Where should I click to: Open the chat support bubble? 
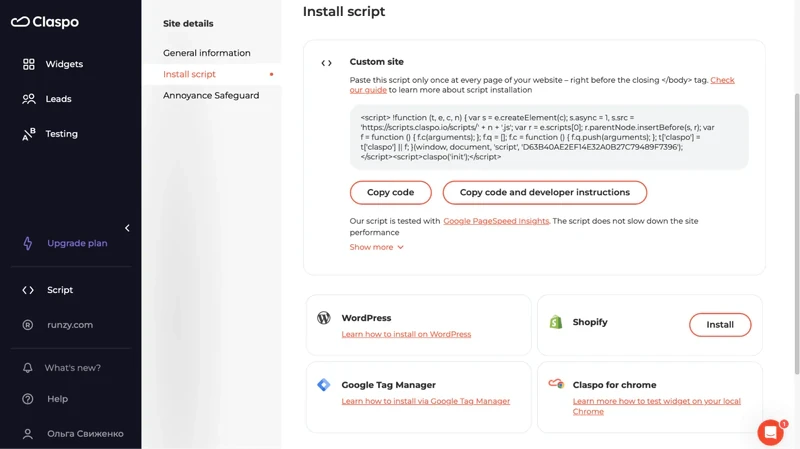click(770, 433)
